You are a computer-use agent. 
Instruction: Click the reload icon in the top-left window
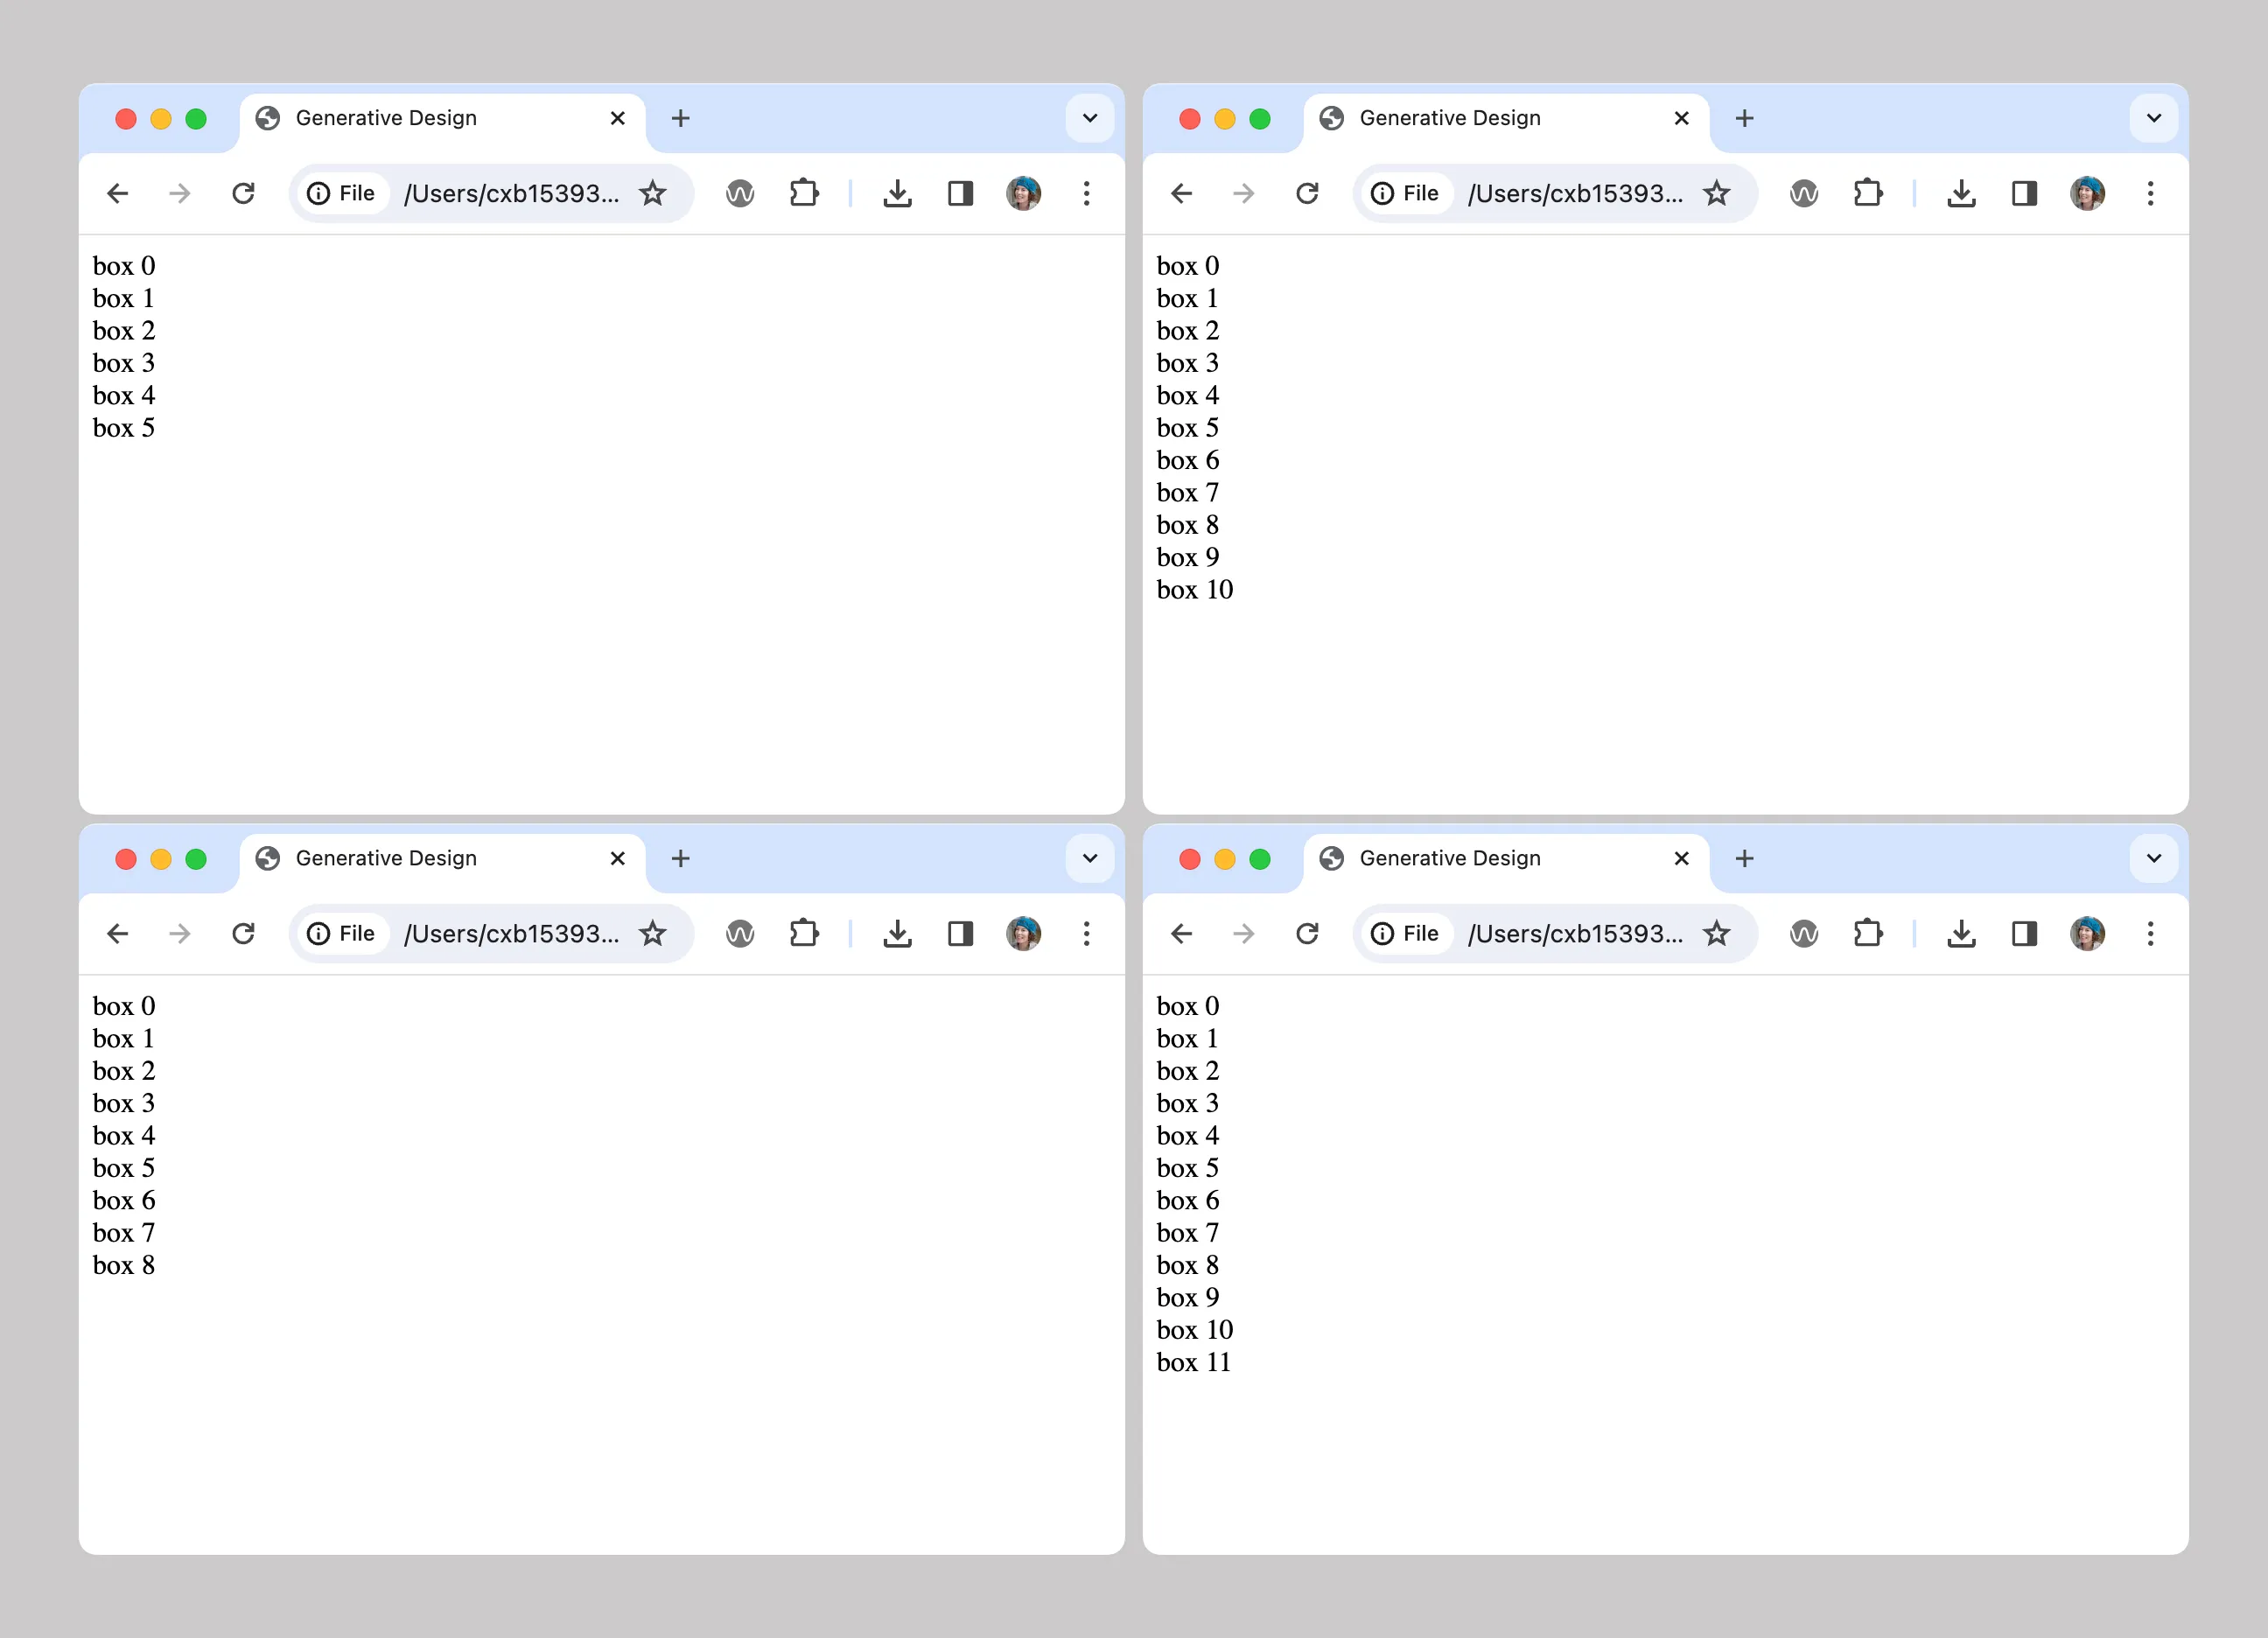[x=243, y=193]
